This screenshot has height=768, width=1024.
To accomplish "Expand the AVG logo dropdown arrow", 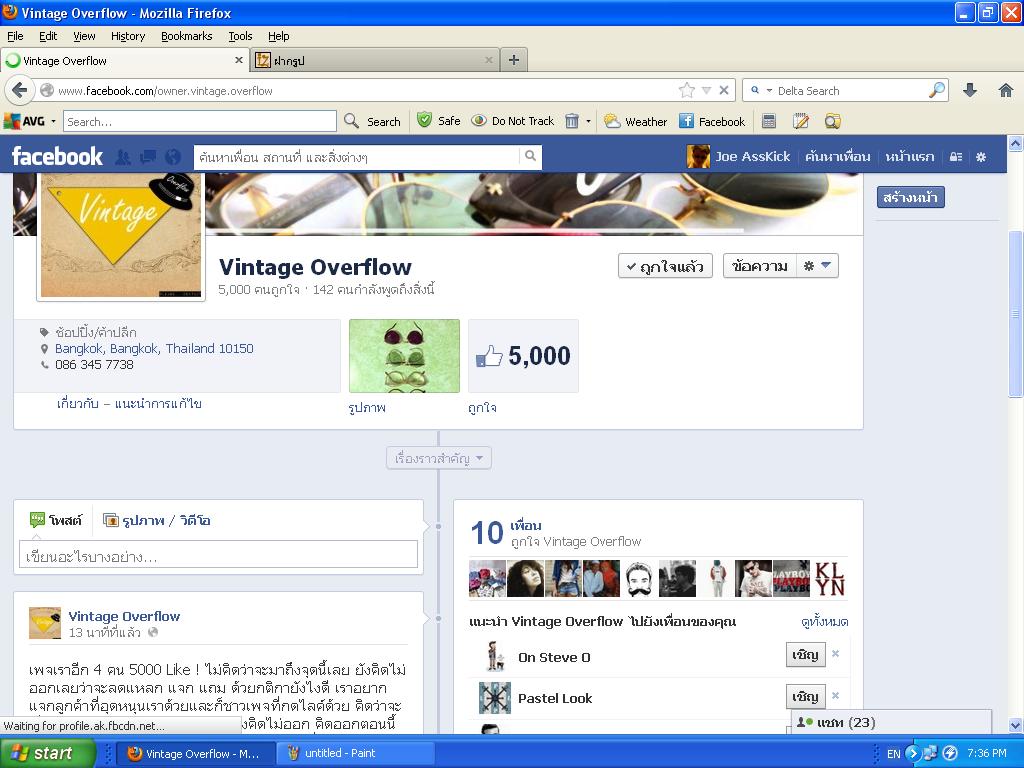I will point(54,121).
